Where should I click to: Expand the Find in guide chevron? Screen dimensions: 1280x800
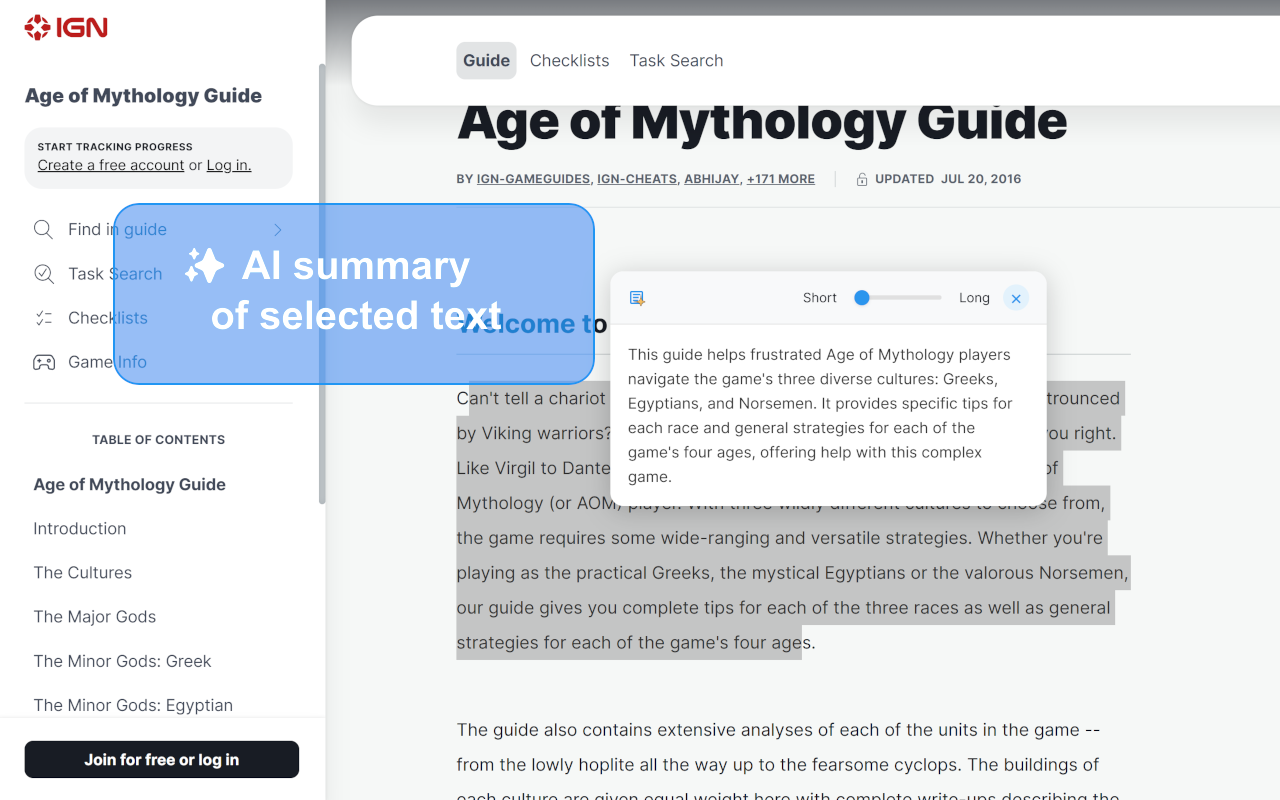pyautogui.click(x=278, y=230)
